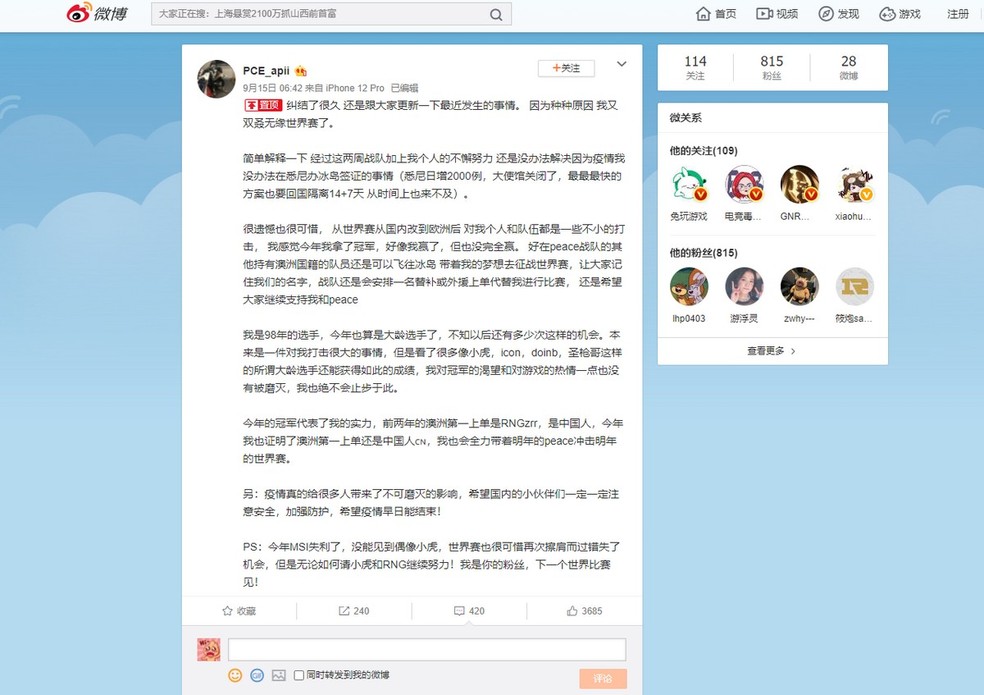Go to 首页 in top navigation
The image size is (984, 695).
click(x=716, y=14)
